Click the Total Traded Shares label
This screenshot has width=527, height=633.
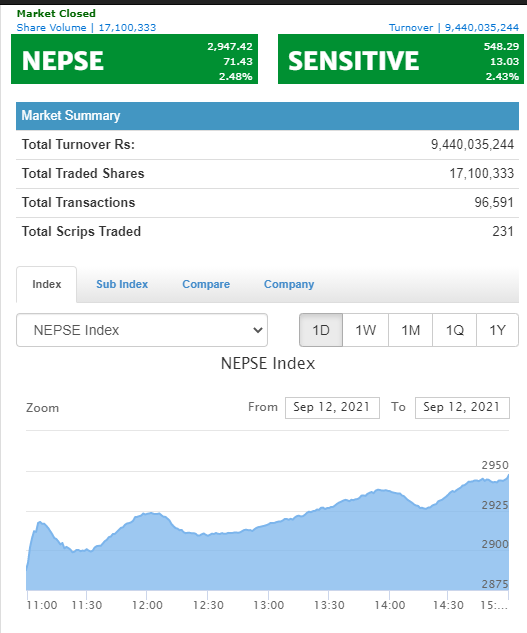[83, 173]
